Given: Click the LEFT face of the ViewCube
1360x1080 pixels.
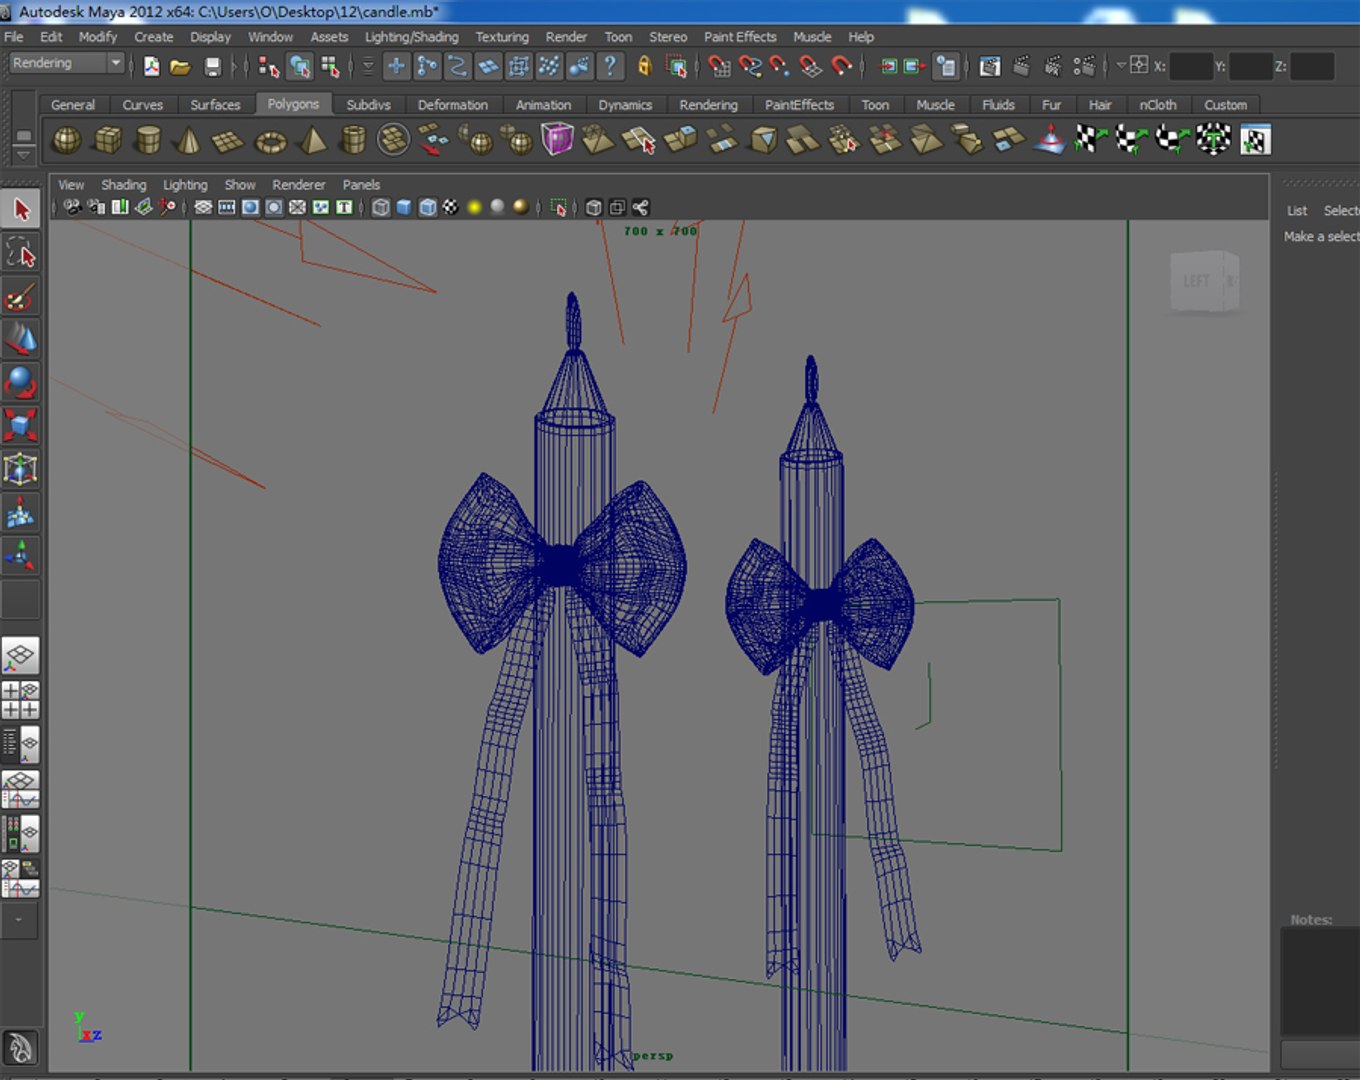Looking at the screenshot, I should click(1197, 281).
